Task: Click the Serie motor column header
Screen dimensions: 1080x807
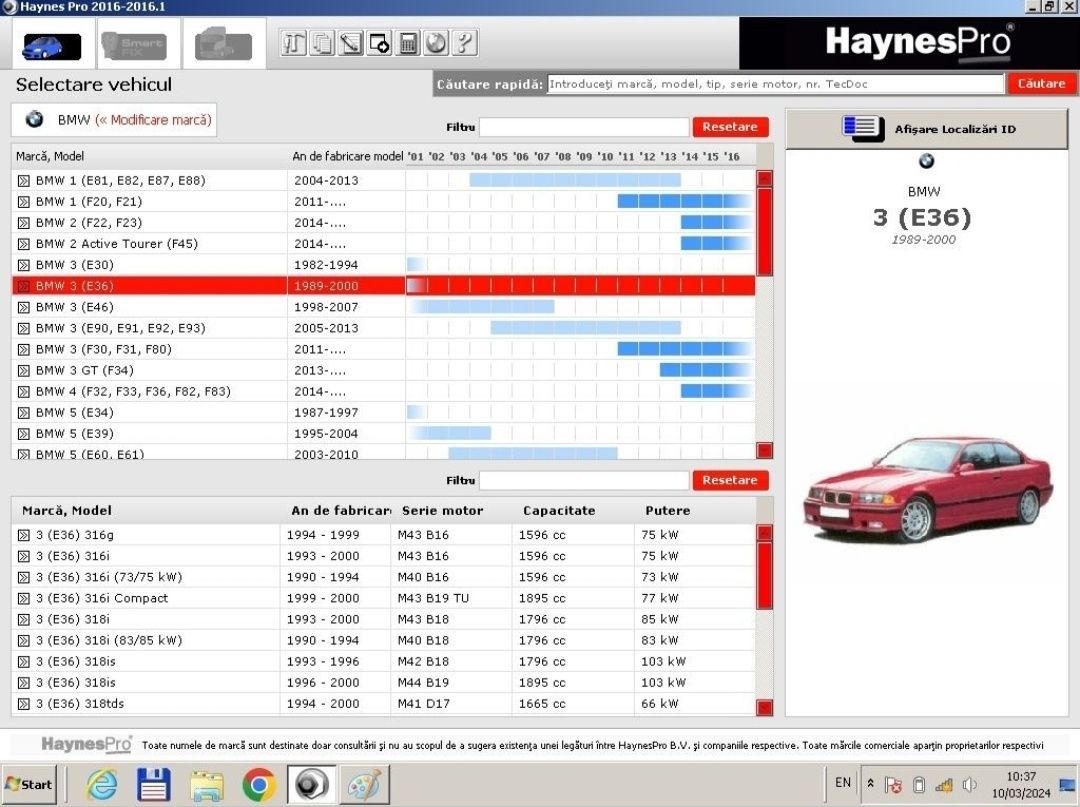Action: coord(442,511)
